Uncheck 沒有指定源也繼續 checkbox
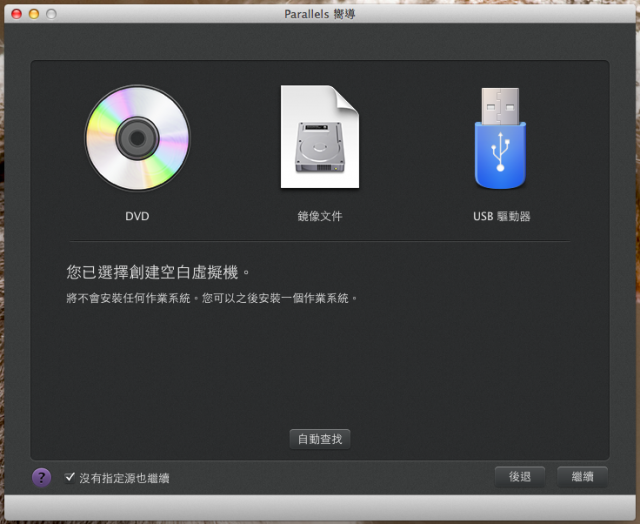640x524 pixels. 70,477
